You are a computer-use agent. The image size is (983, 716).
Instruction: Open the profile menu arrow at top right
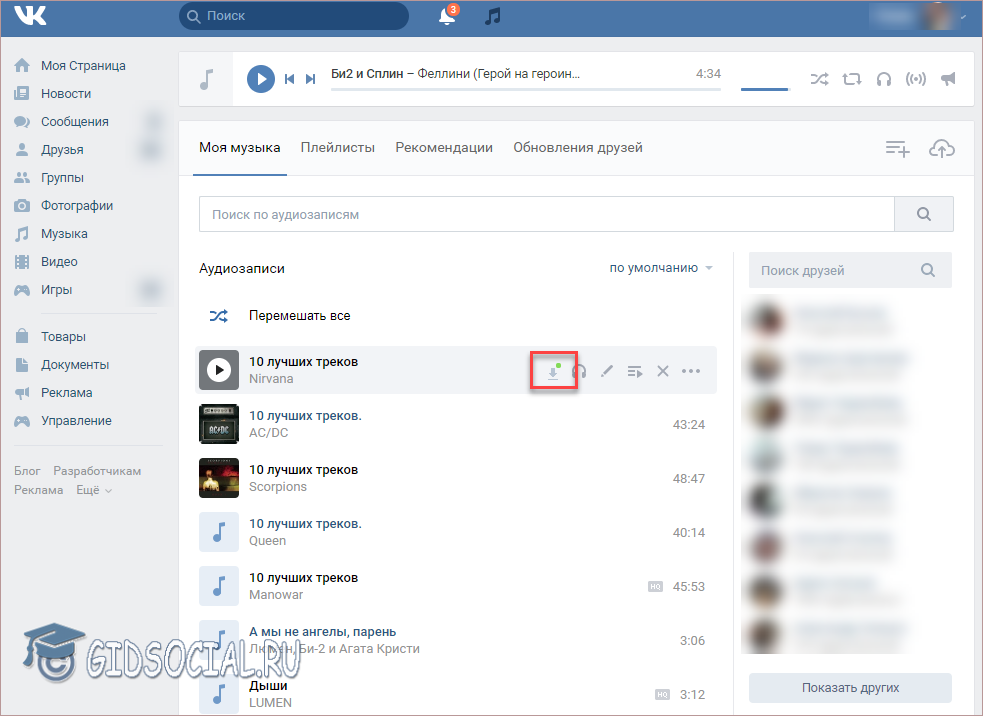964,17
